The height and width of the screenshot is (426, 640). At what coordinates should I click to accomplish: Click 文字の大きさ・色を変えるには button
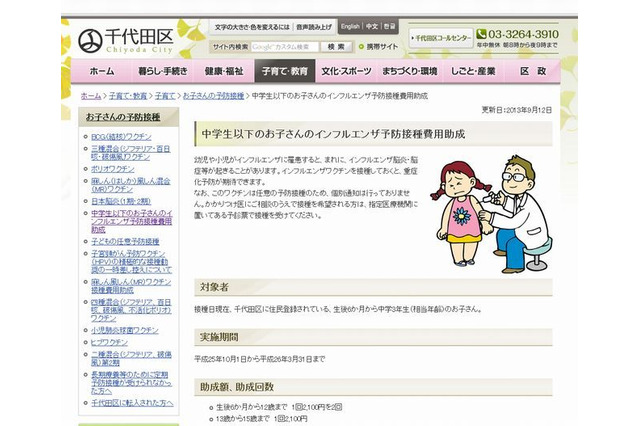point(252,27)
